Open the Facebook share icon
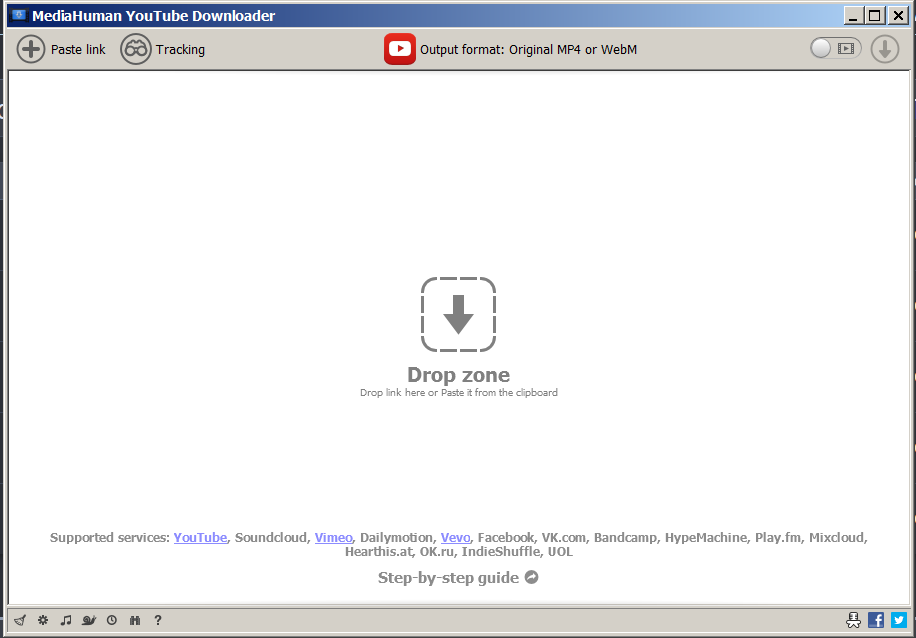The image size is (916, 638). [876, 620]
